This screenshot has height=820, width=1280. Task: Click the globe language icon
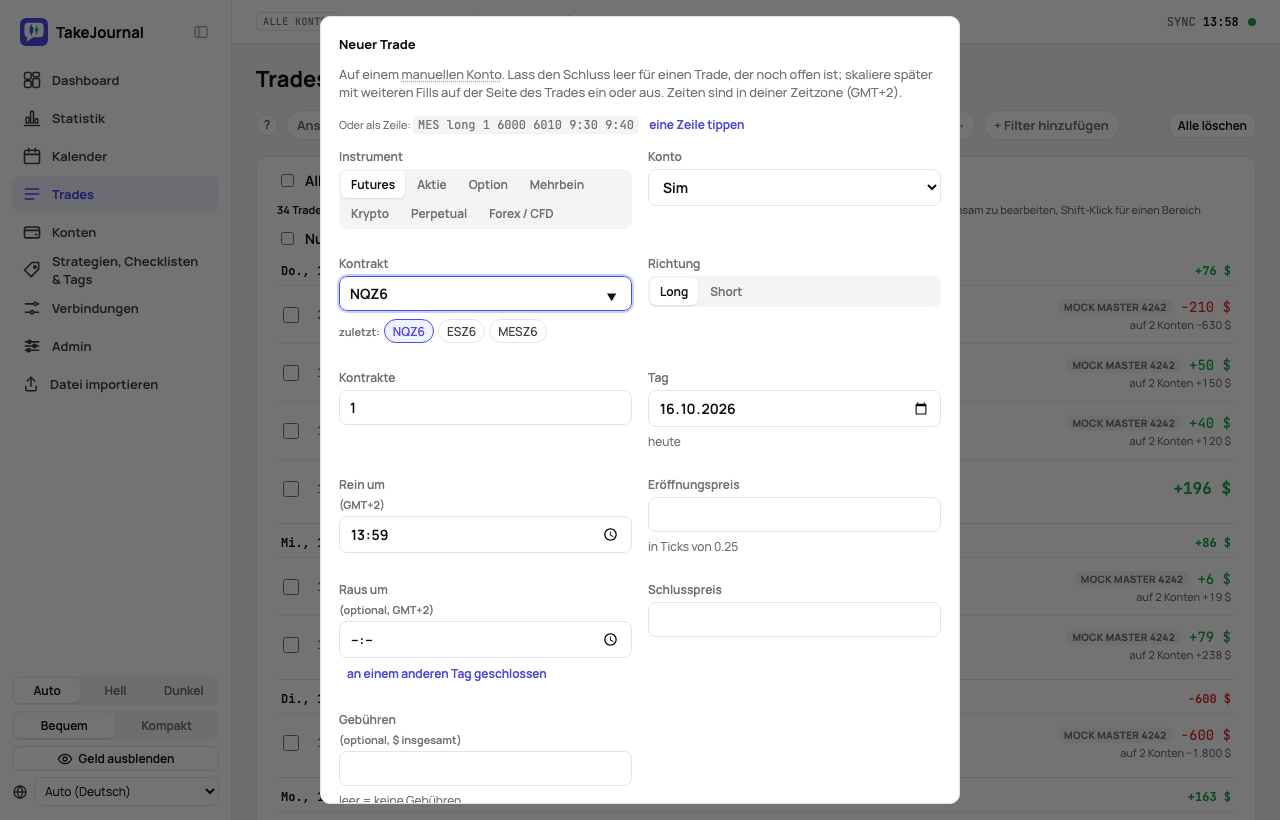tap(20, 792)
